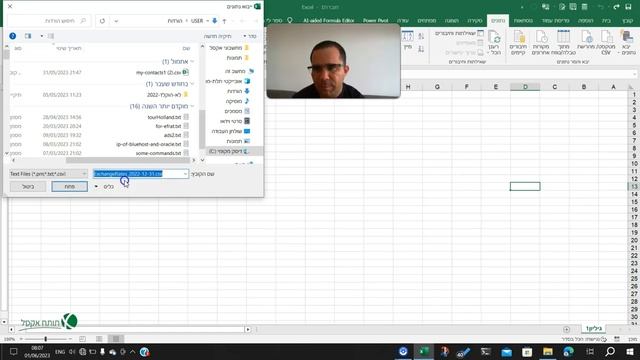Add a new sheet with plus icon

click(x=566, y=329)
